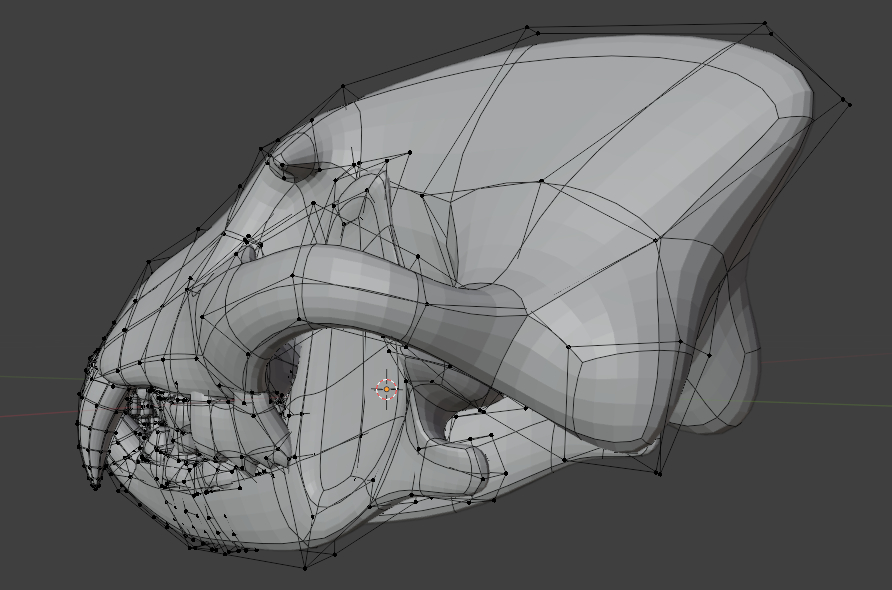
Task: Select the tip of the large fang
Action: click(95, 485)
